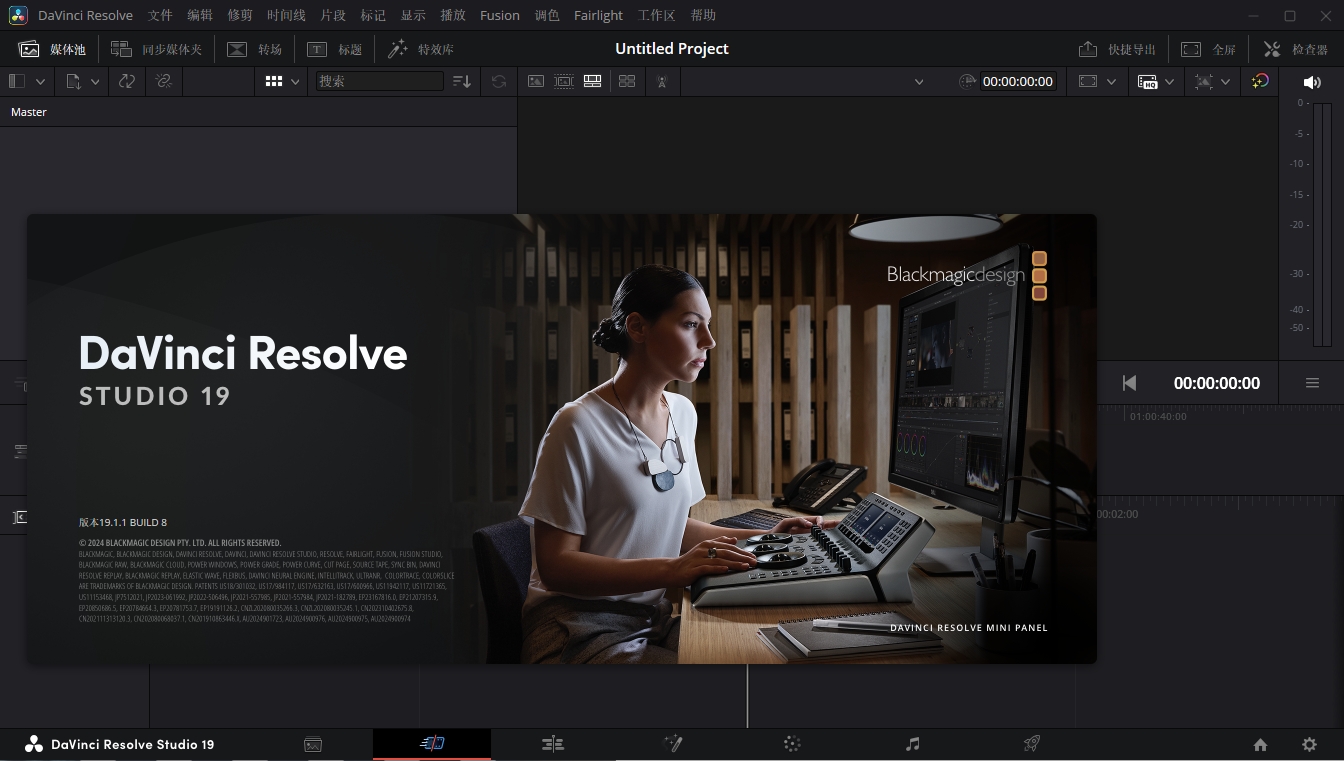Expand the HQ playback quality dropdown
This screenshot has height=761, width=1344.
tap(1169, 82)
